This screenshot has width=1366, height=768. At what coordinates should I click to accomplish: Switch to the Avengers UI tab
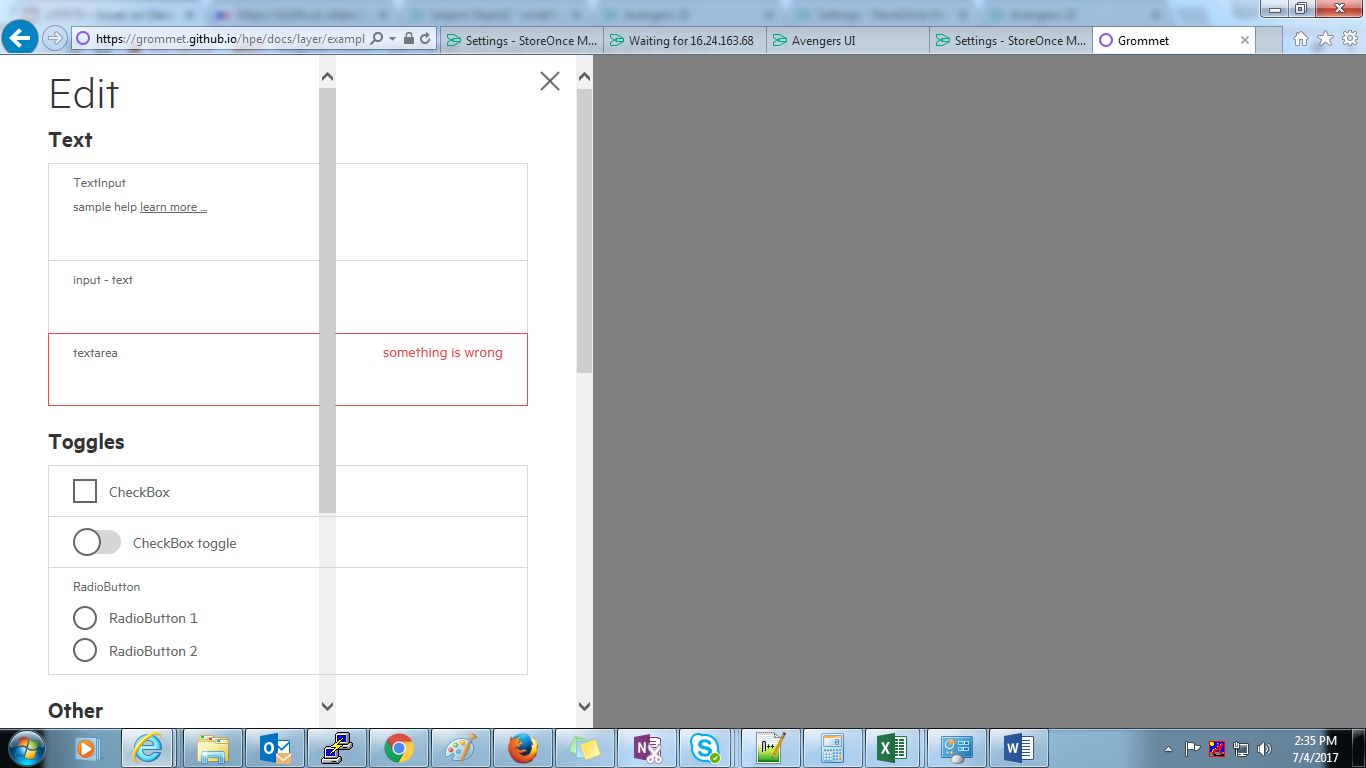pos(849,41)
